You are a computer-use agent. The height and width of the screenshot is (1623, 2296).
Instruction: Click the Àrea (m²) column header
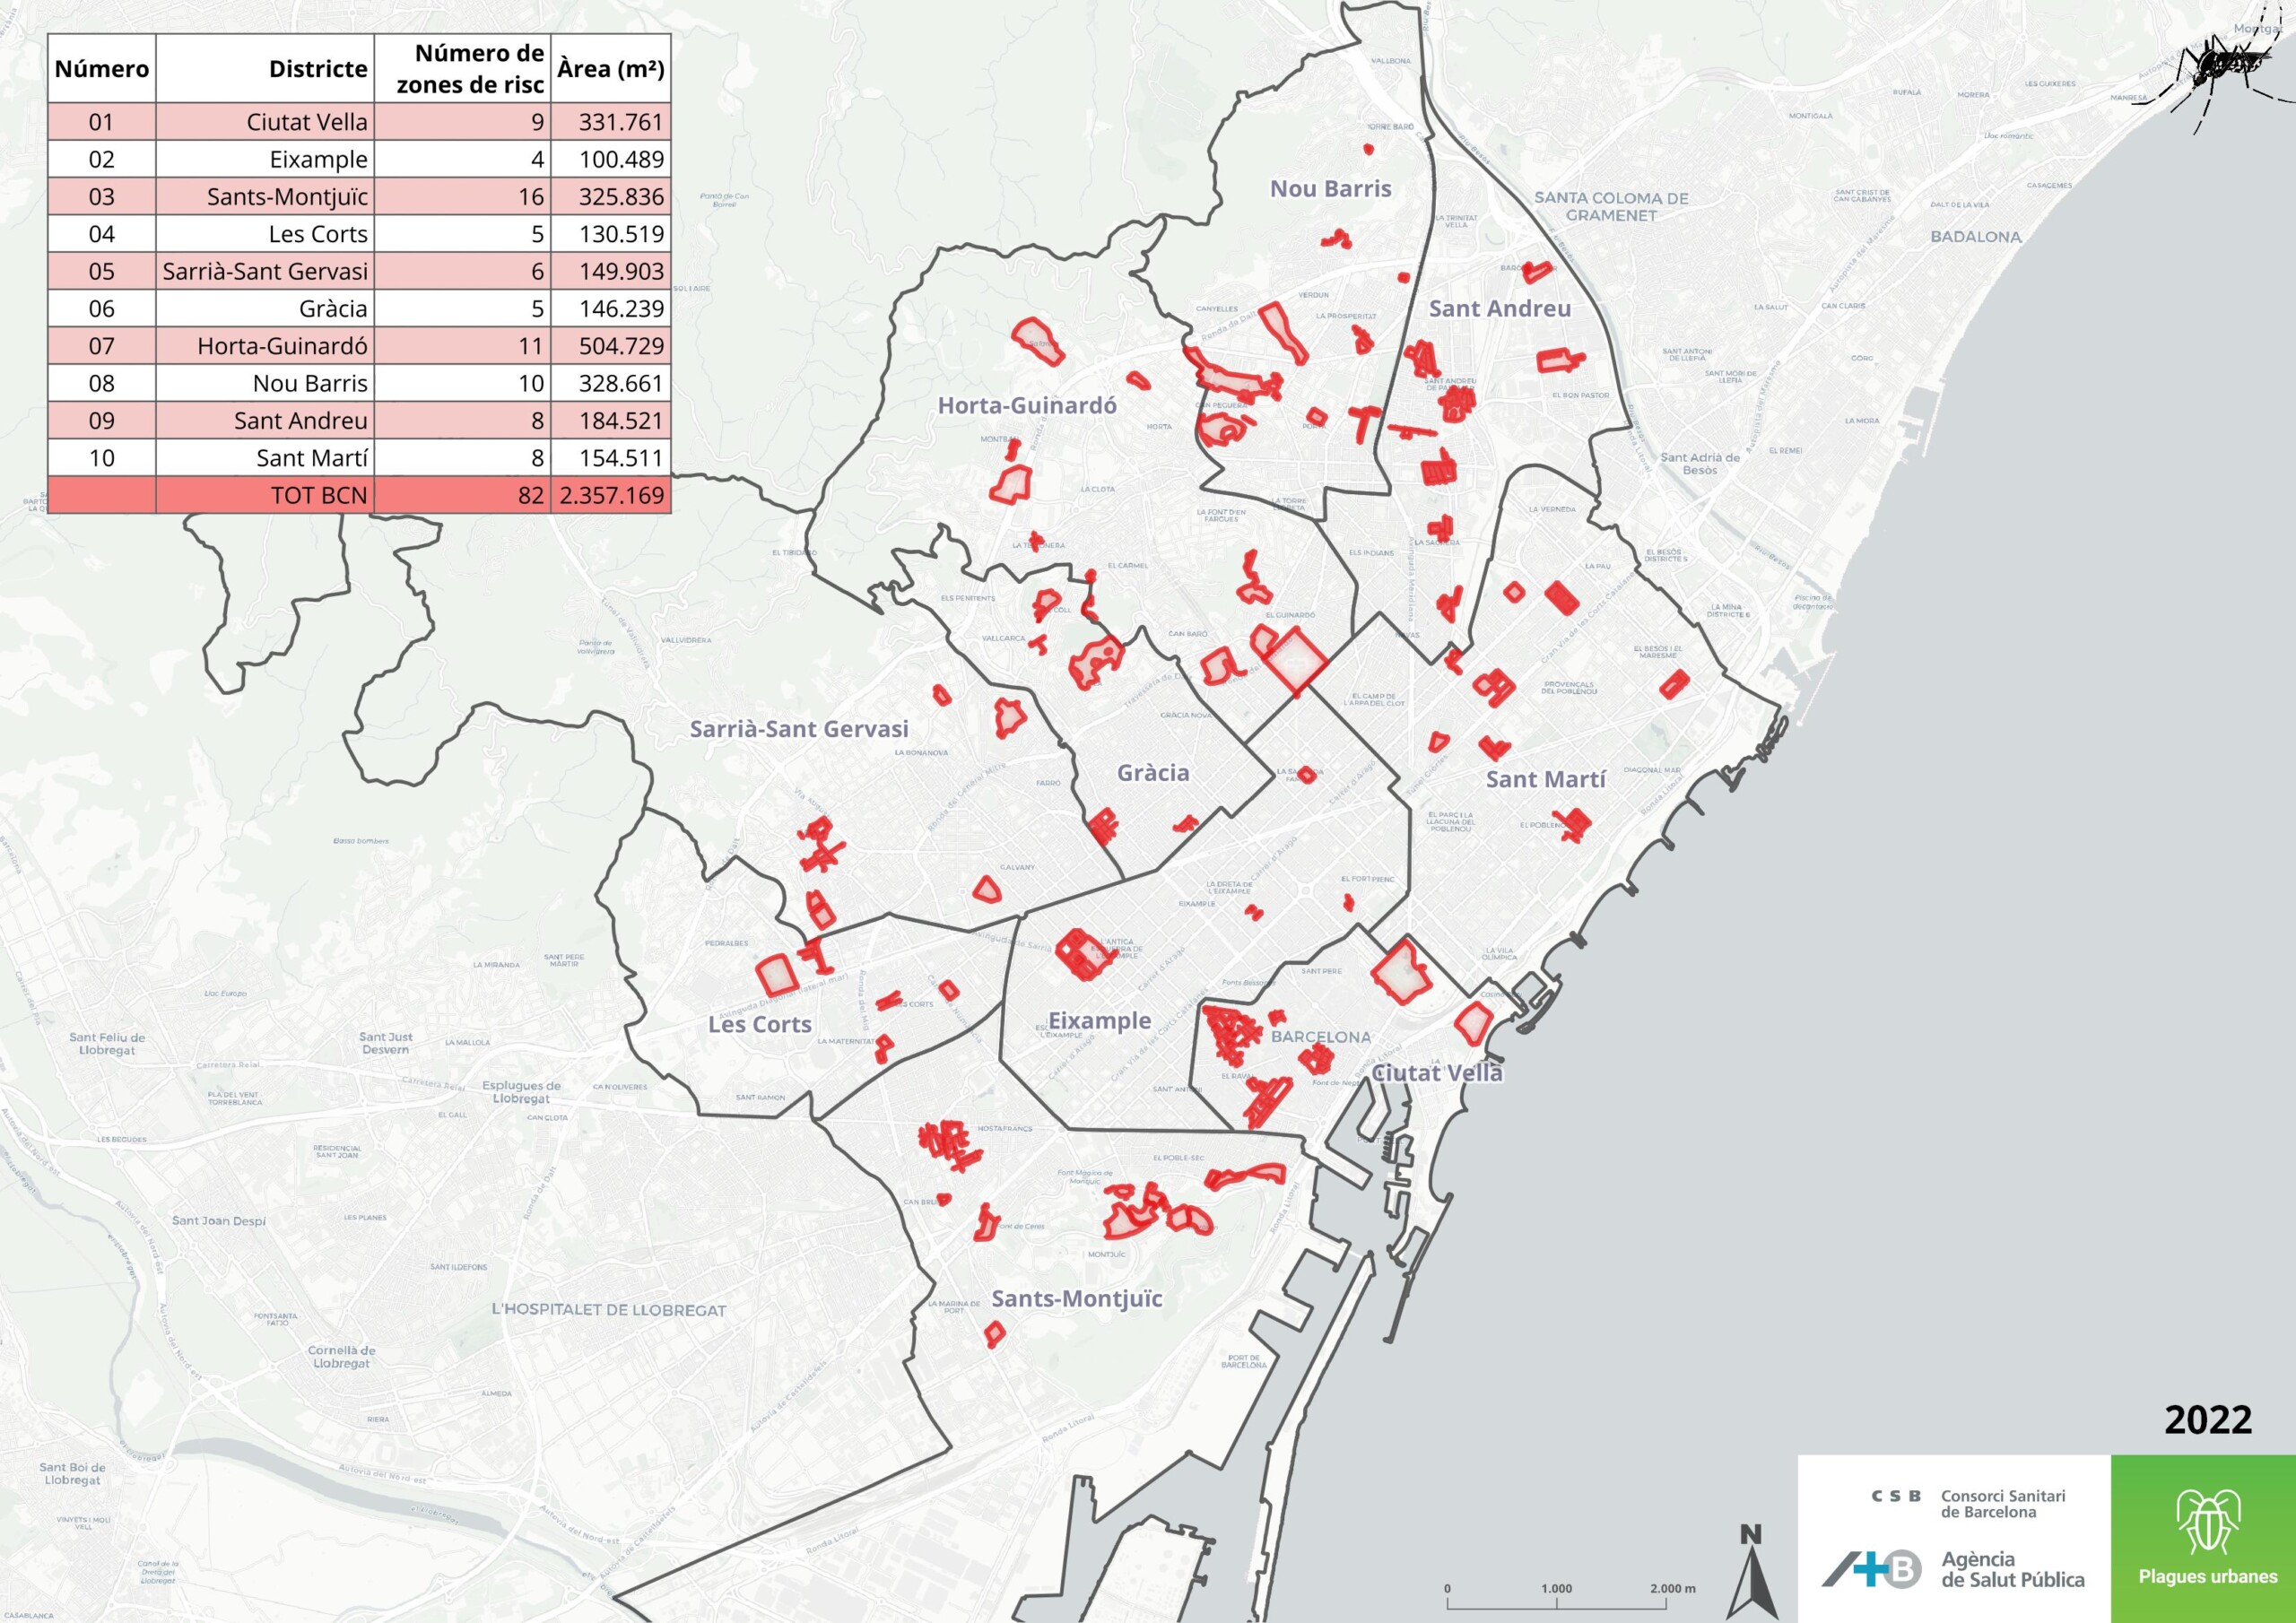610,69
